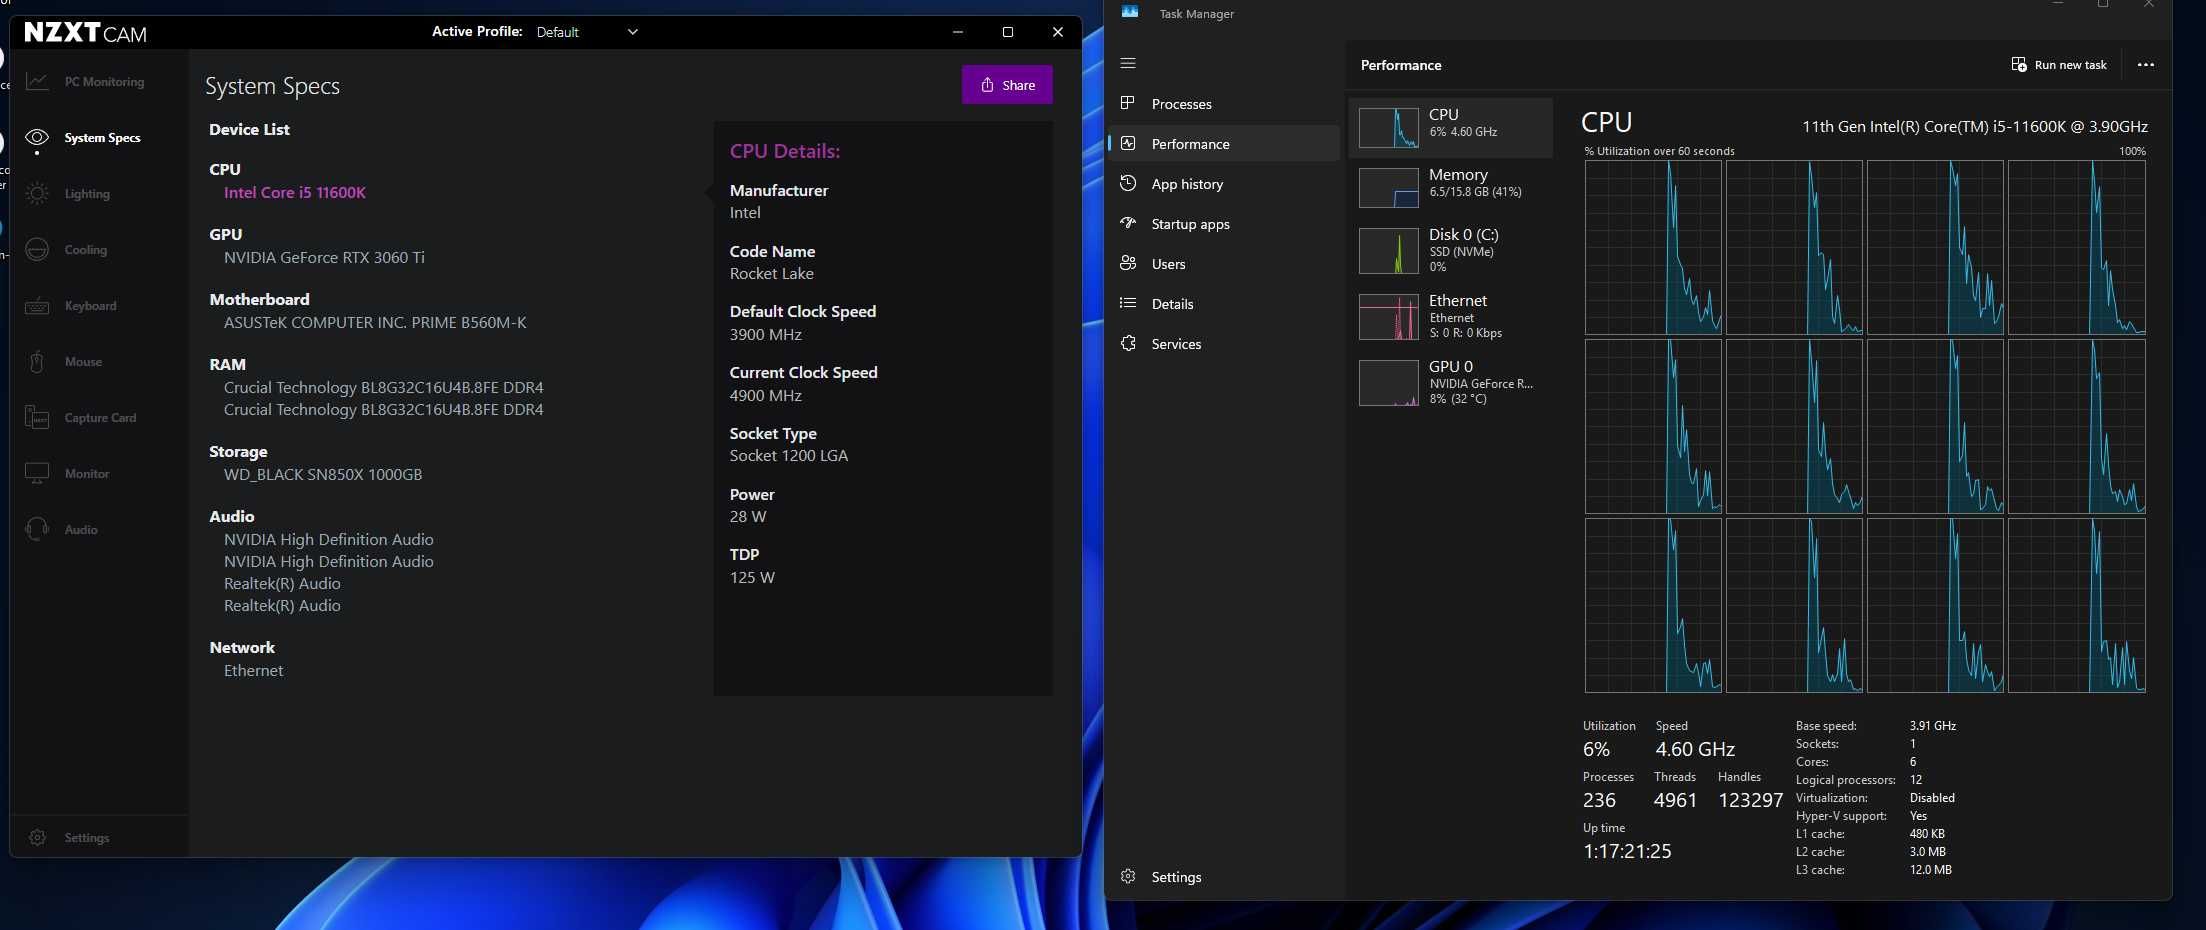Select ASUSTeK PRIME B560M-K motherboard entry

pyautogui.click(x=375, y=323)
